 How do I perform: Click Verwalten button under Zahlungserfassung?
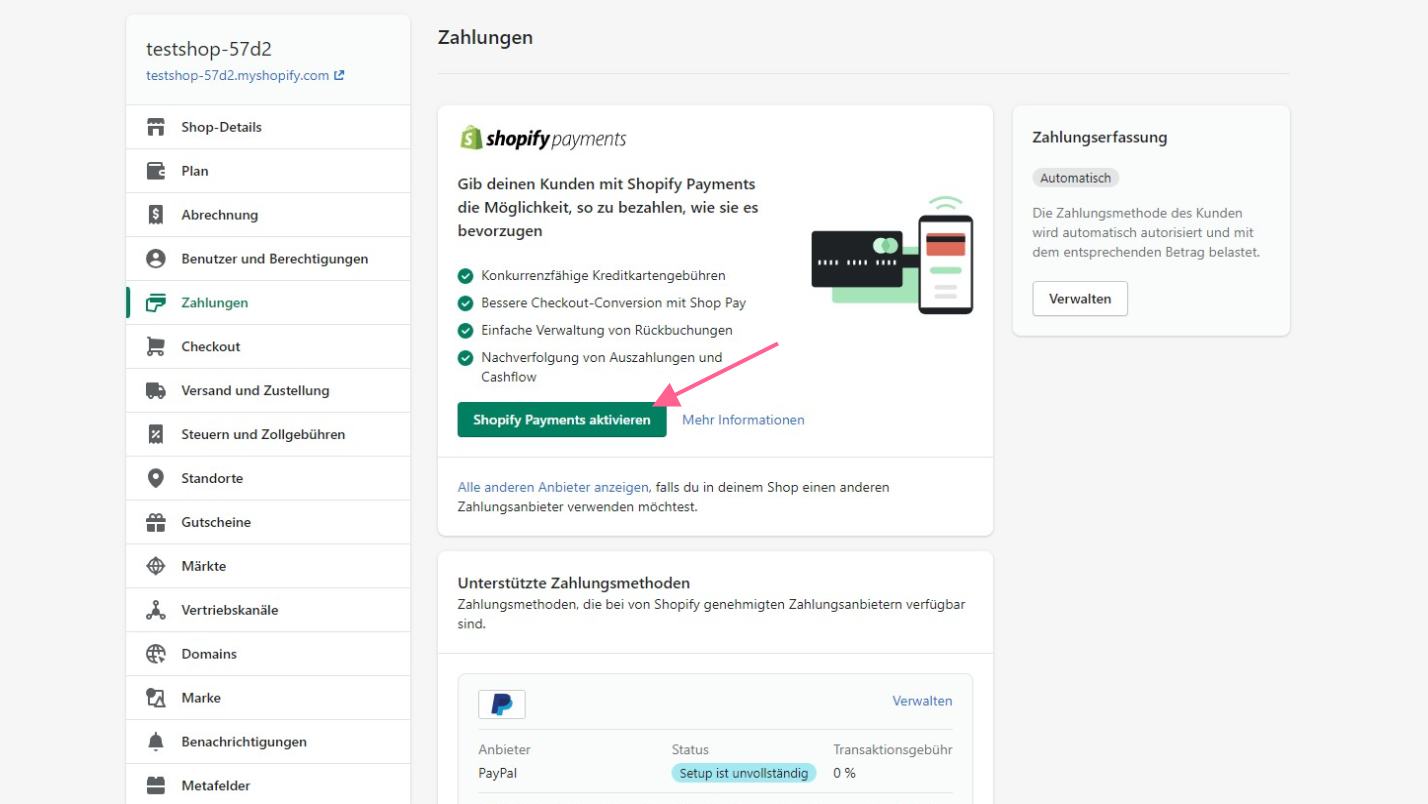click(1080, 299)
